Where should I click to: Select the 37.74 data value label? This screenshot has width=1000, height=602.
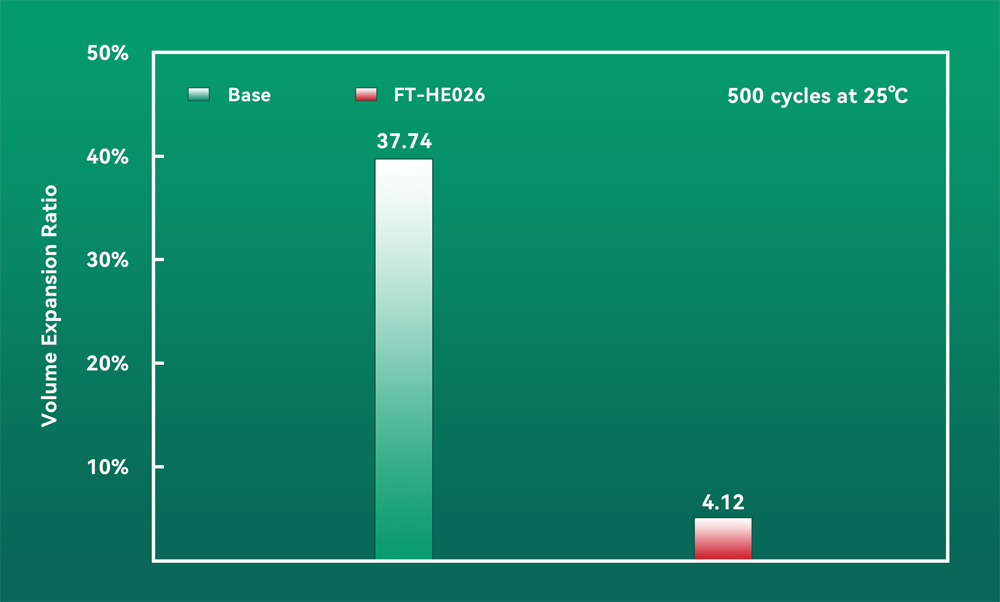pos(404,141)
